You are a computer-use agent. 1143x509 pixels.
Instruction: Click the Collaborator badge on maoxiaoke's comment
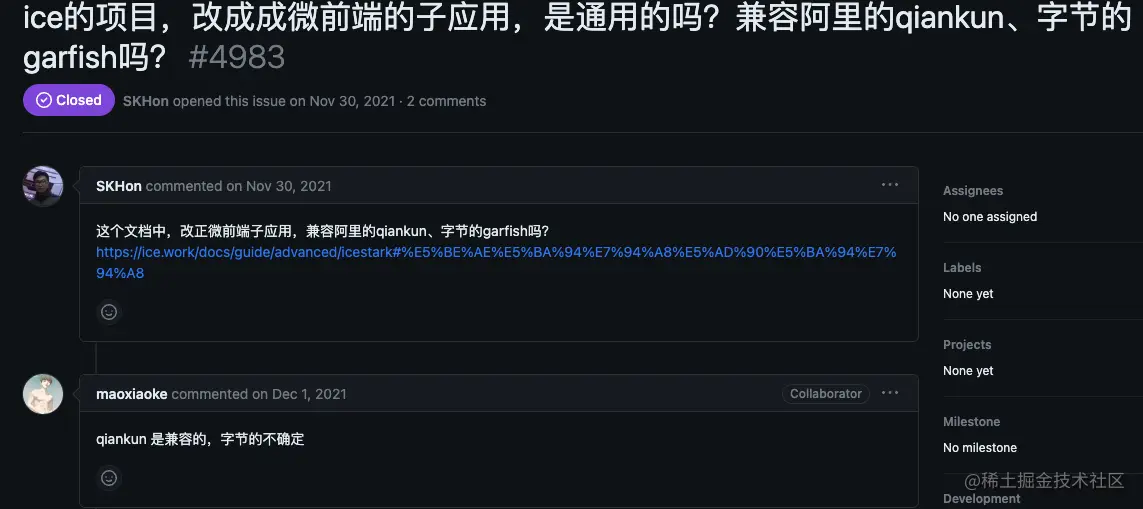826,394
